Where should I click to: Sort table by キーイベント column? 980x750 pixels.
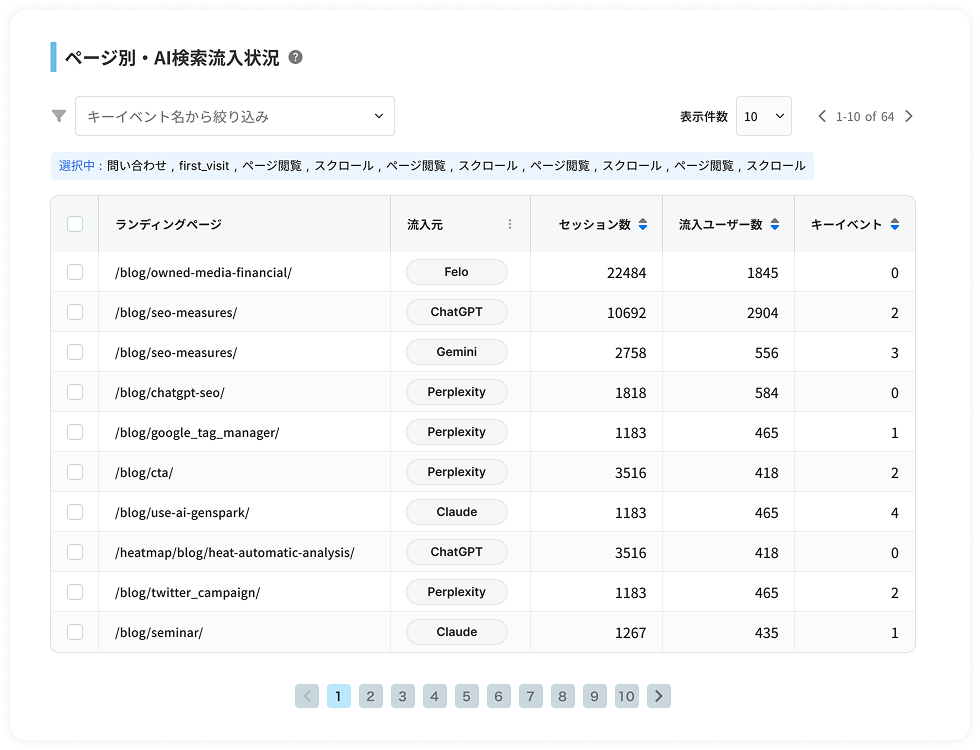(x=895, y=225)
